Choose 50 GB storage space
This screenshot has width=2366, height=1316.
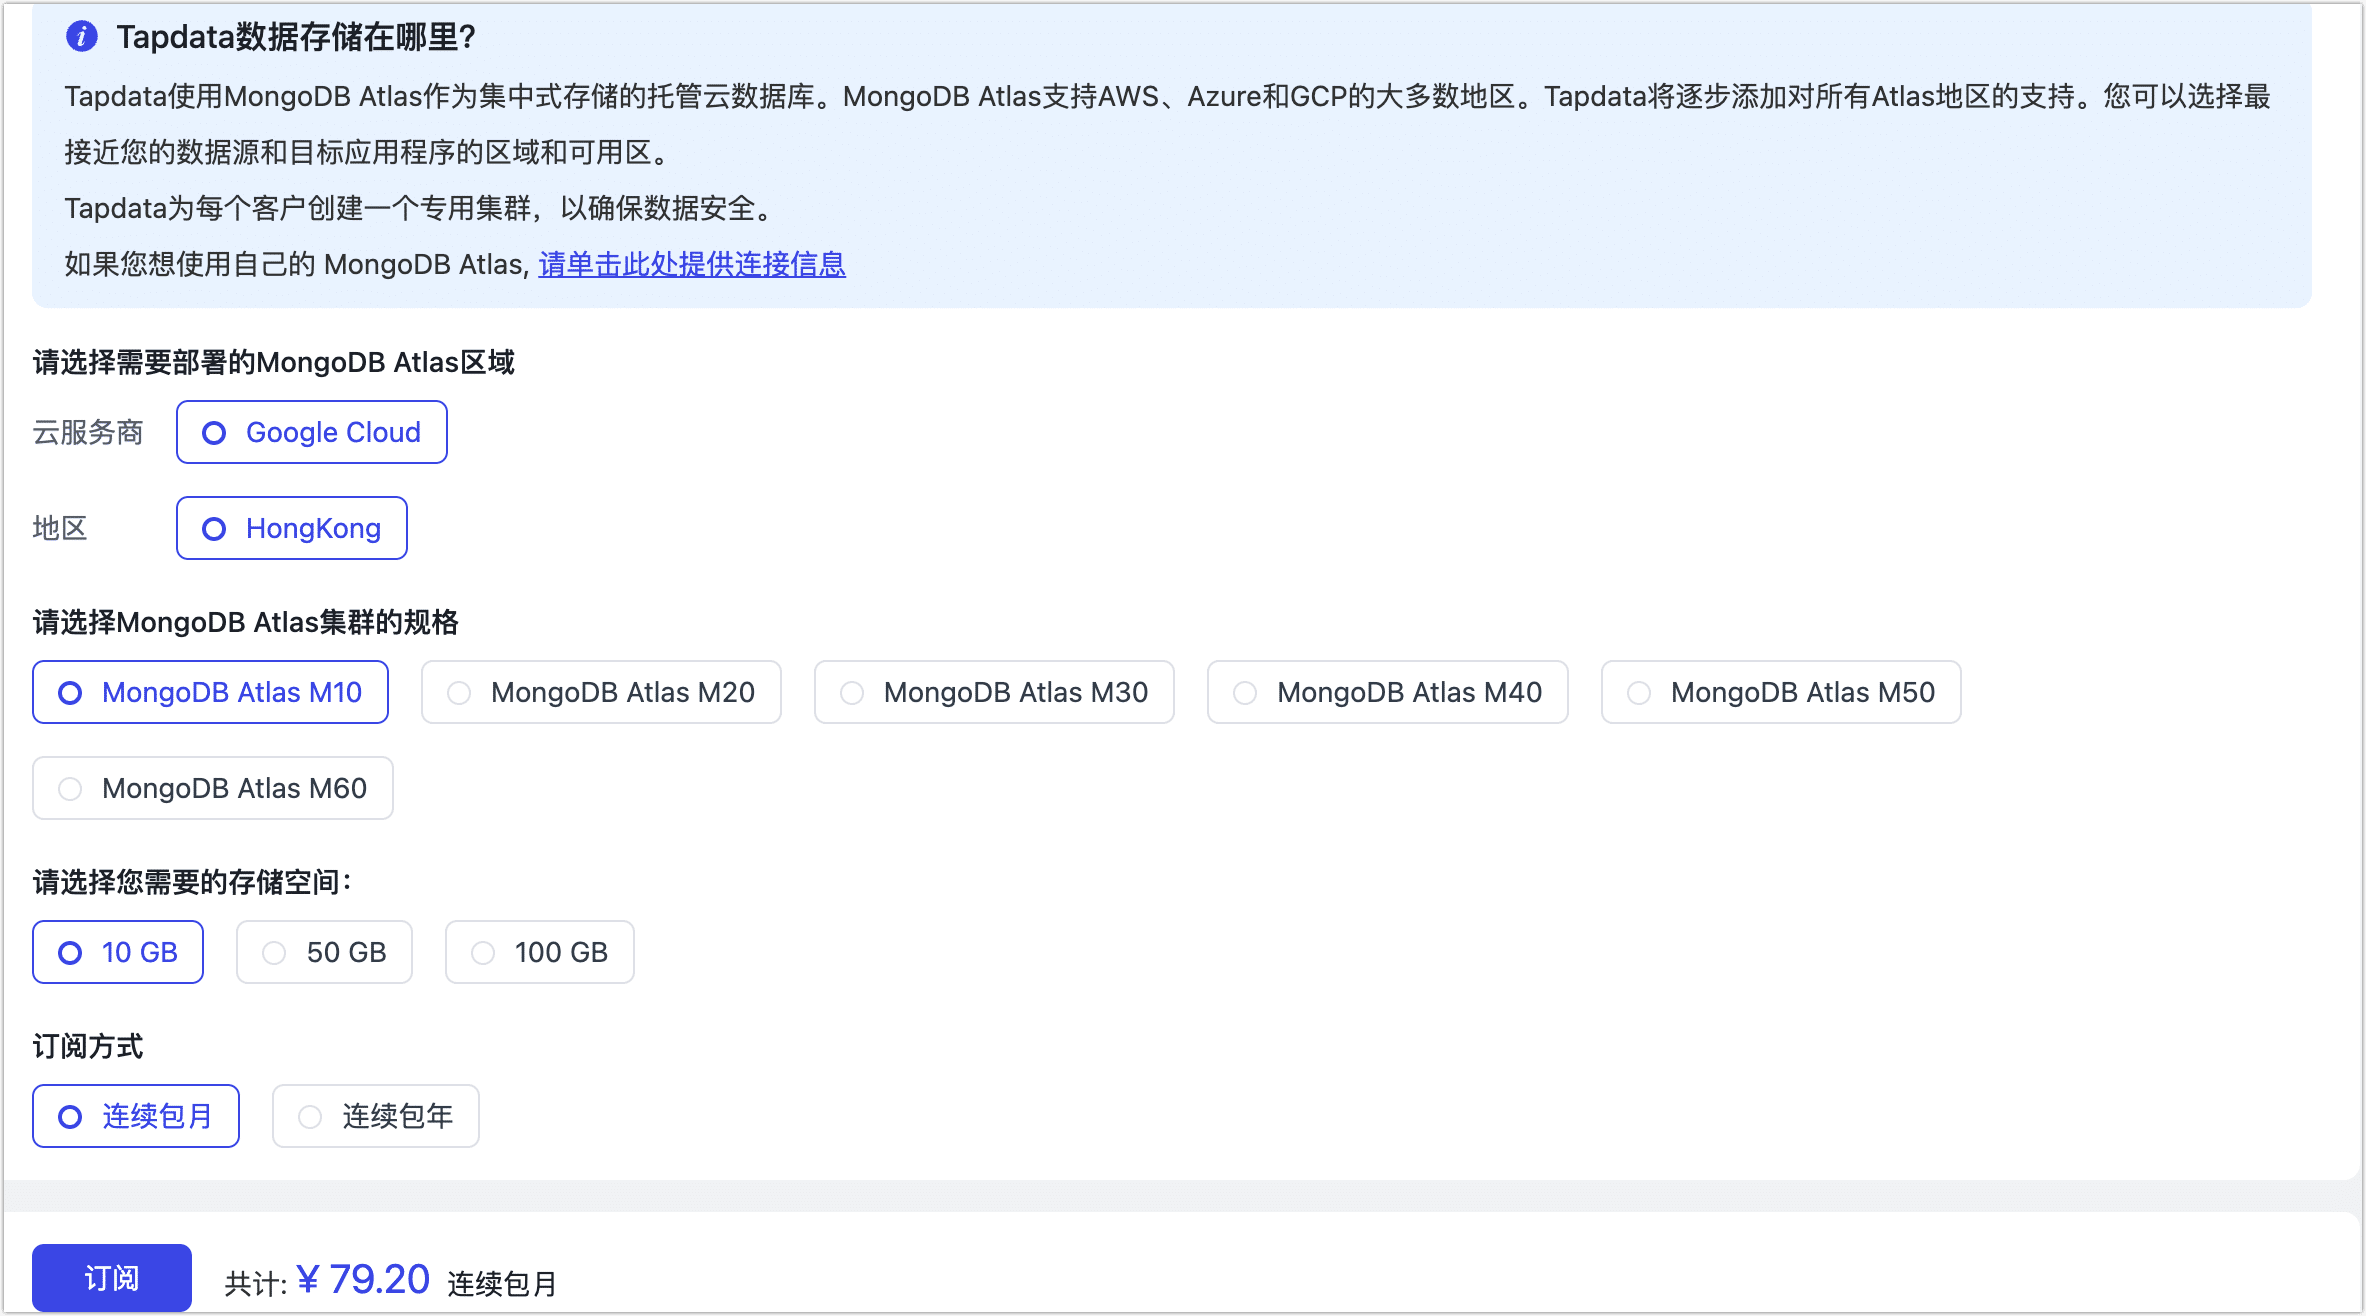tap(324, 951)
